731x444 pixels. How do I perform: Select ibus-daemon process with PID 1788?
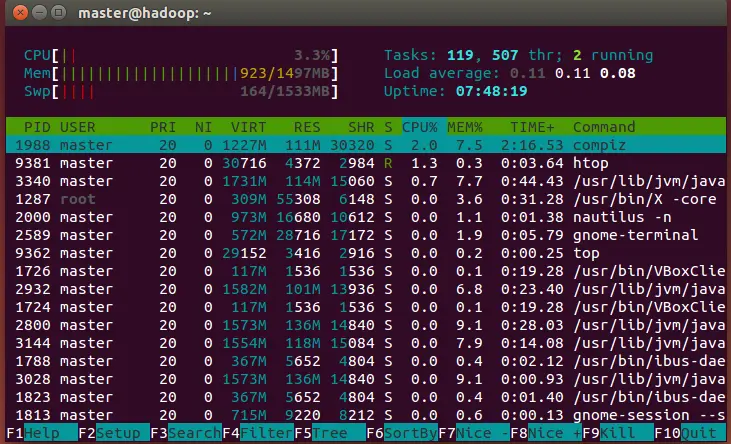tap(366, 361)
